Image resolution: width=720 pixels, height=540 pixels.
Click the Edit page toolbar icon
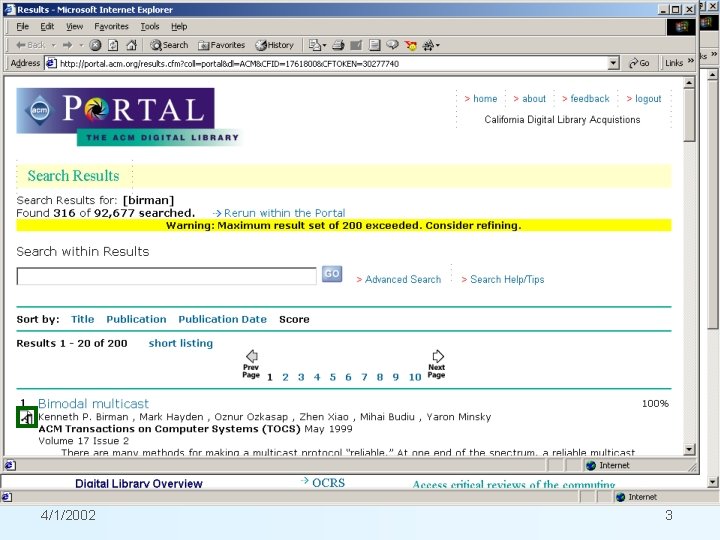pos(356,45)
